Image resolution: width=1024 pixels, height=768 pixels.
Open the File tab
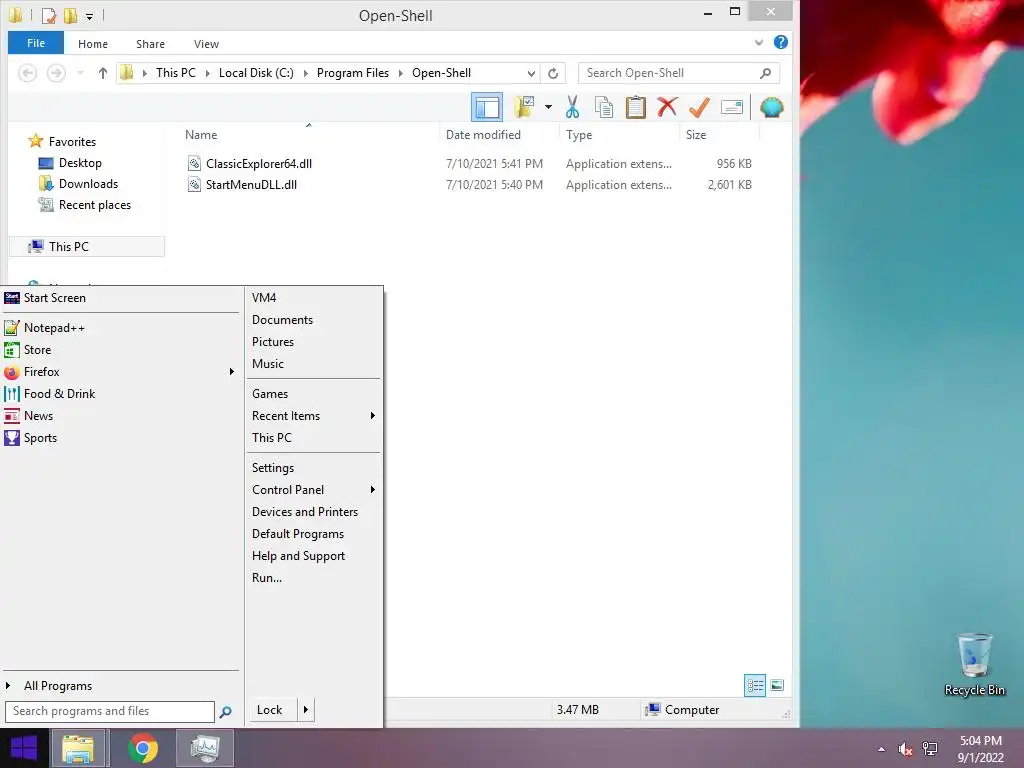click(x=36, y=43)
